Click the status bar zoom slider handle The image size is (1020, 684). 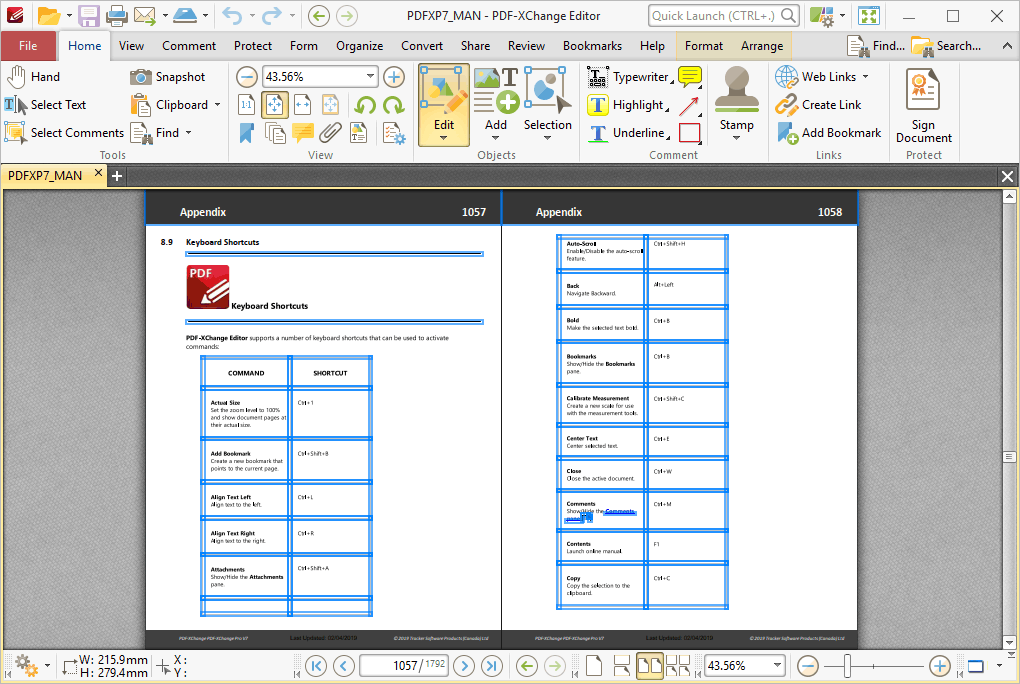(847, 666)
